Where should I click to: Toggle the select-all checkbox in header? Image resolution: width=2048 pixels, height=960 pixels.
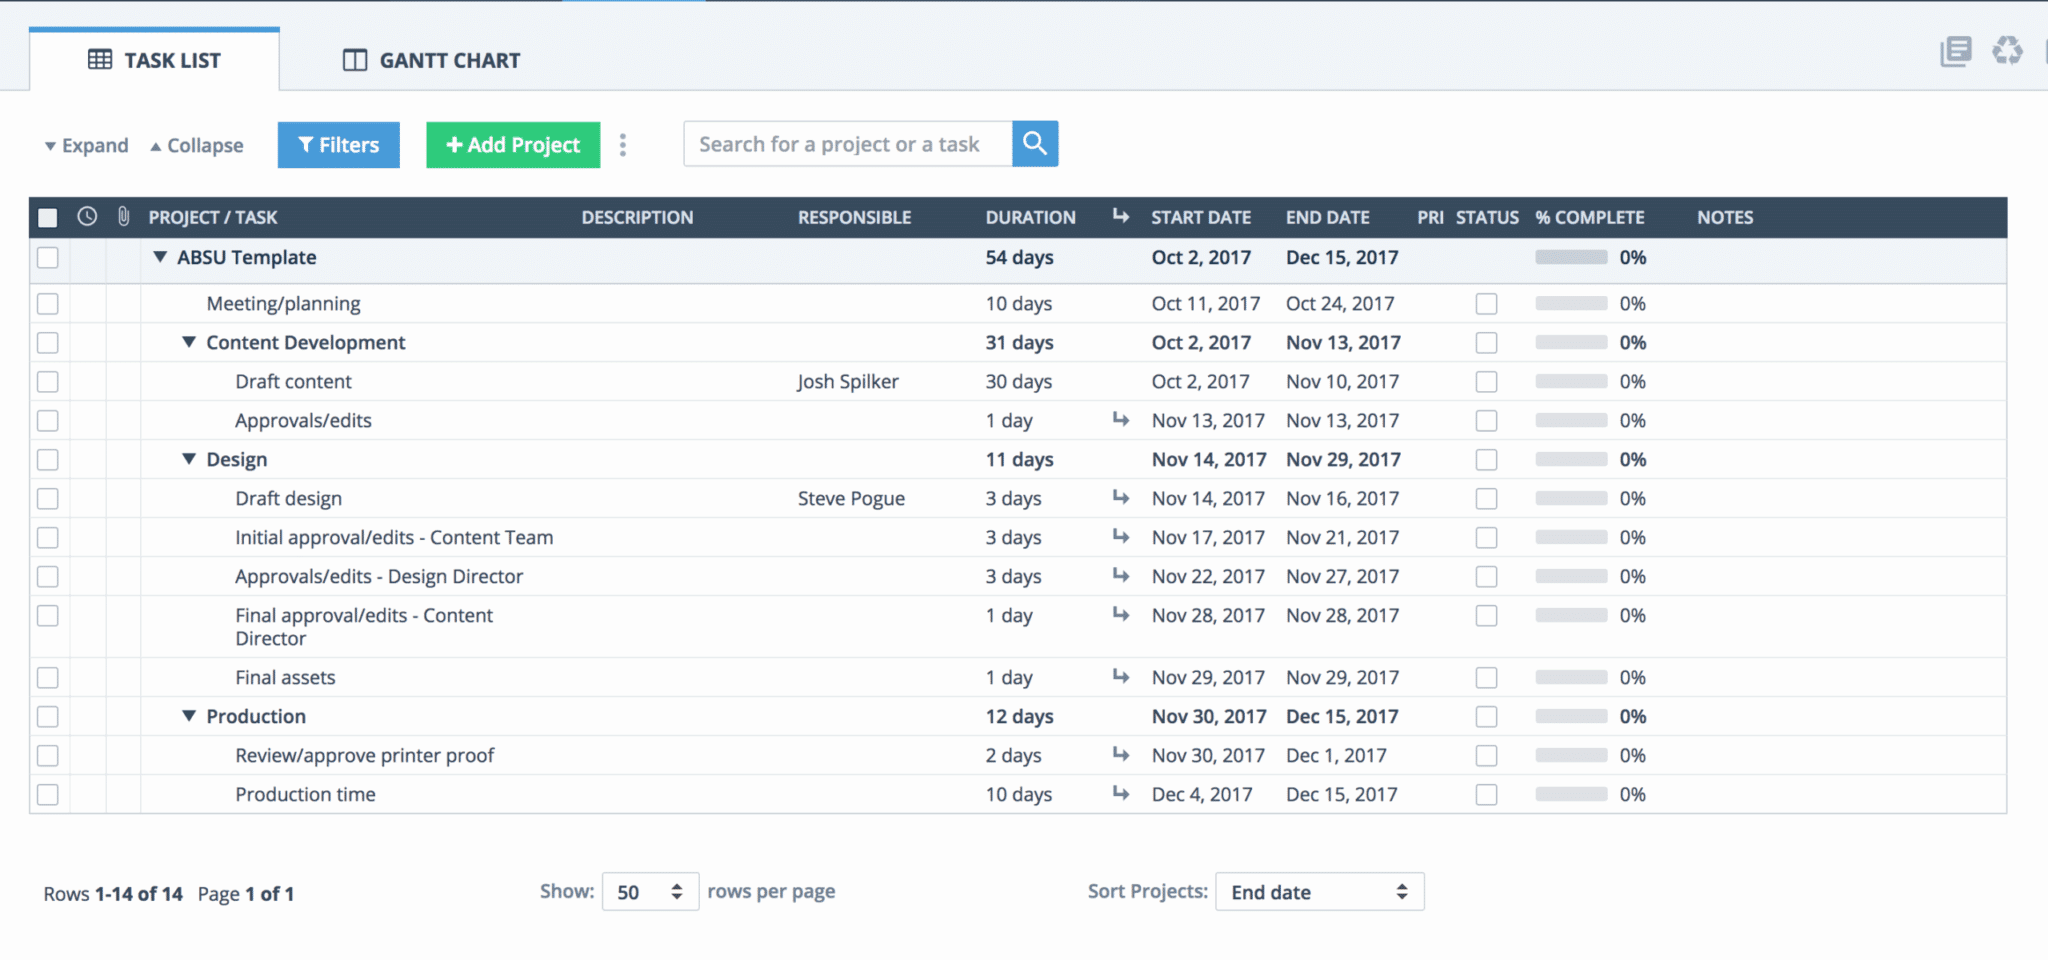point(47,217)
